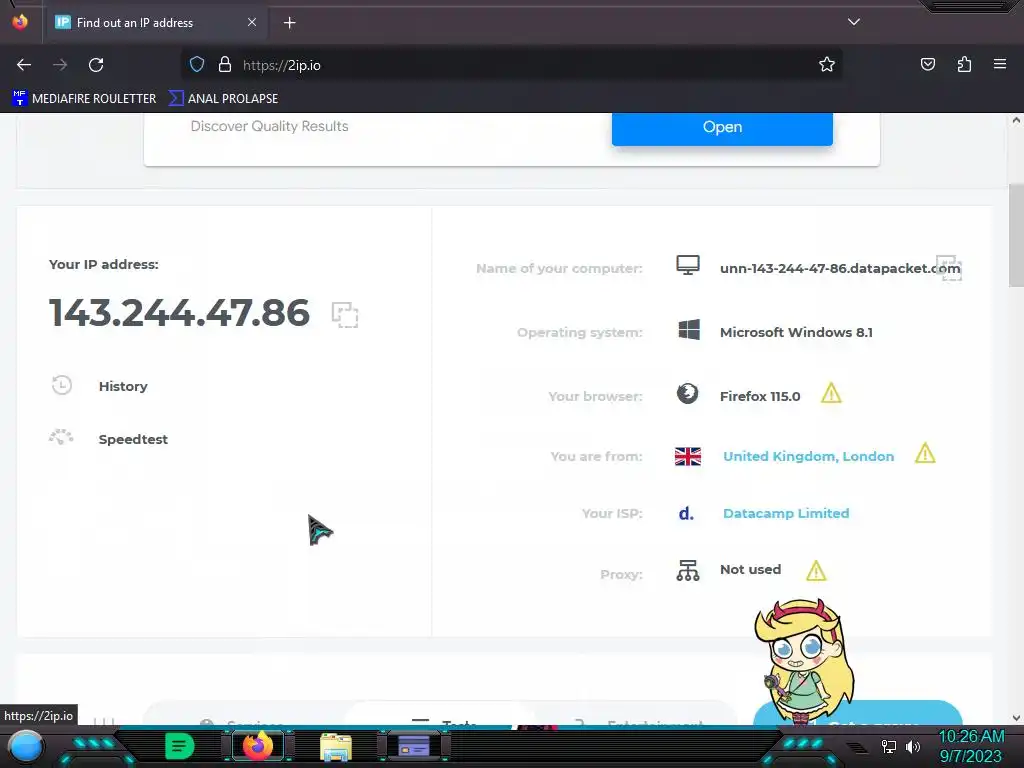Click the Speedtest gauge icon
Viewport: 1024px width, 768px height.
coord(61,437)
